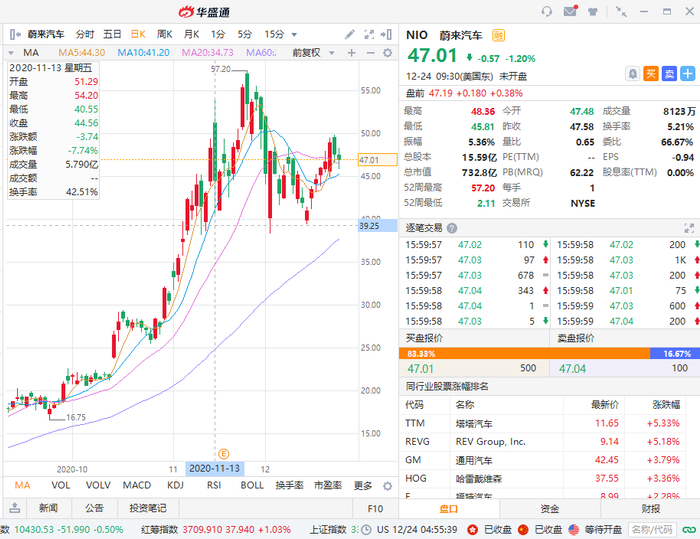
Task: Switch to 资金 tab
Action: pyautogui.click(x=550, y=509)
